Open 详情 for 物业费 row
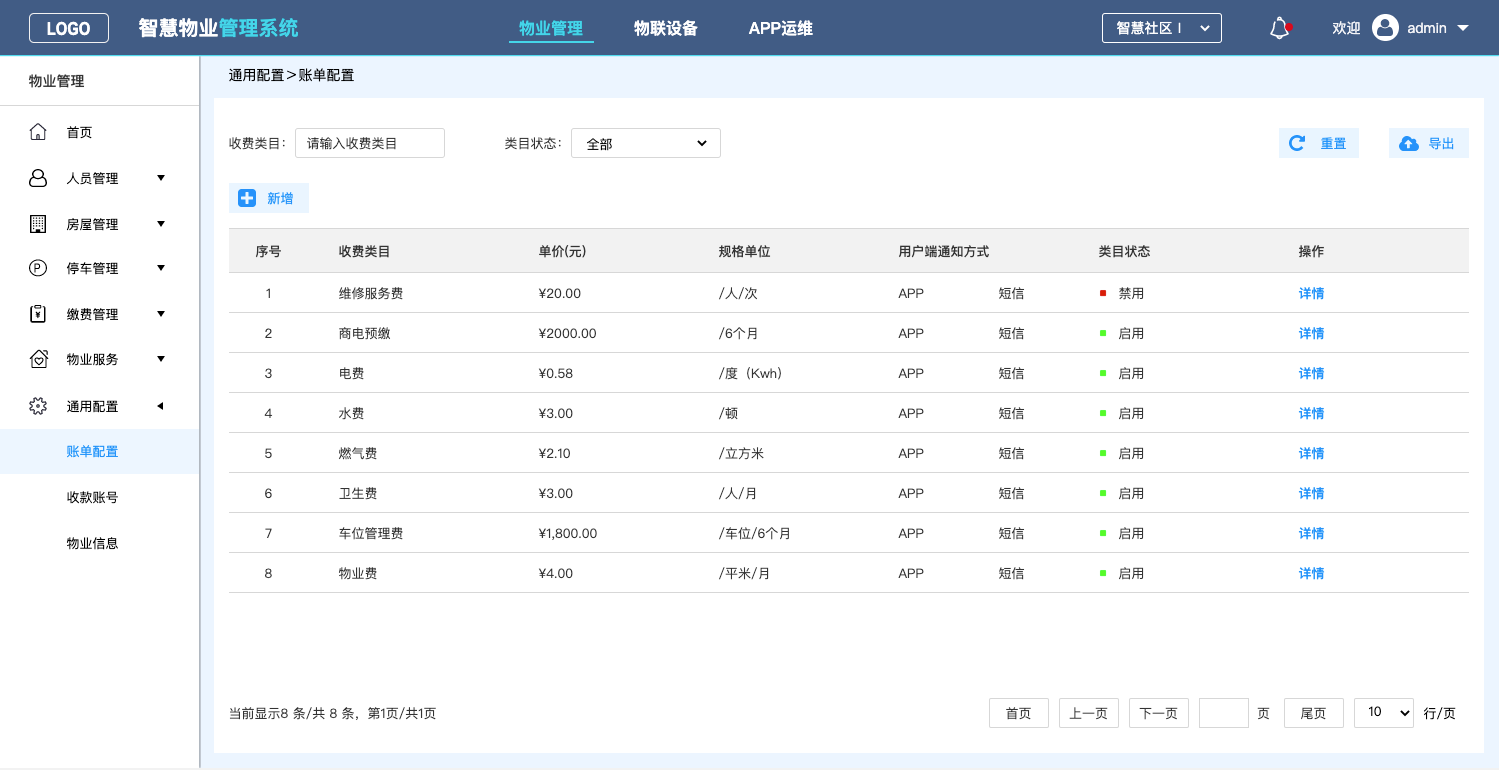Image resolution: width=1499 pixels, height=770 pixels. click(x=1311, y=573)
